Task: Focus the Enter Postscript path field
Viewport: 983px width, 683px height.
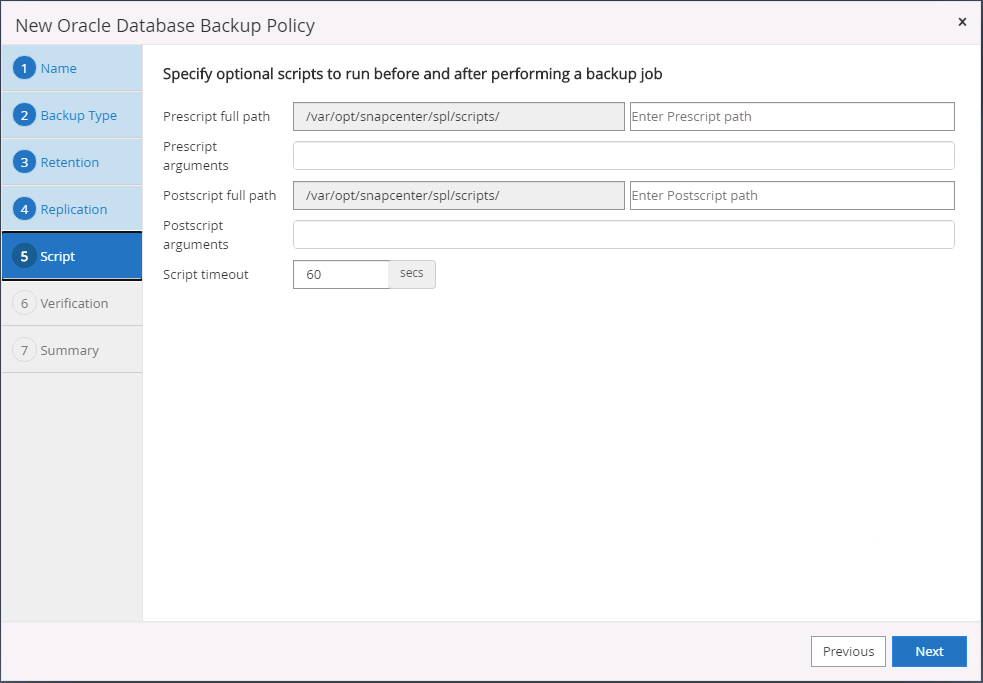Action: tap(791, 196)
